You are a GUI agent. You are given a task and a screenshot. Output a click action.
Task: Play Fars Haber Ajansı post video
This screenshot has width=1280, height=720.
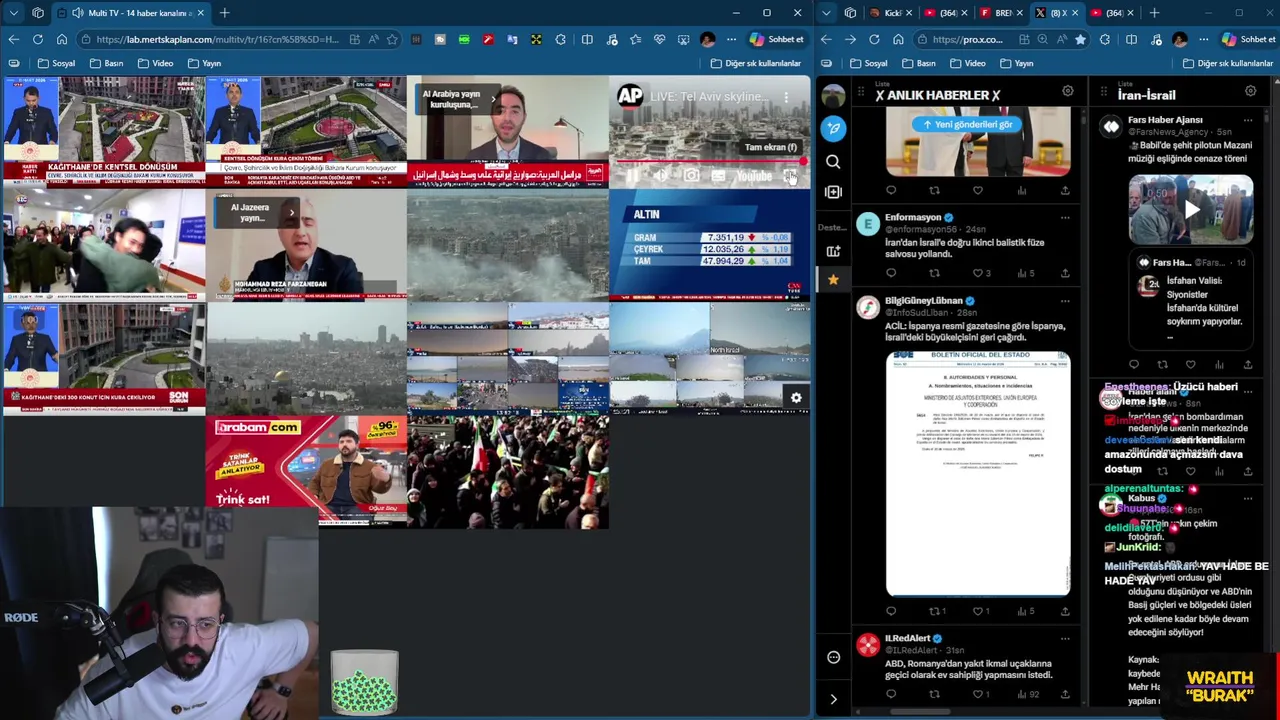[1191, 210]
